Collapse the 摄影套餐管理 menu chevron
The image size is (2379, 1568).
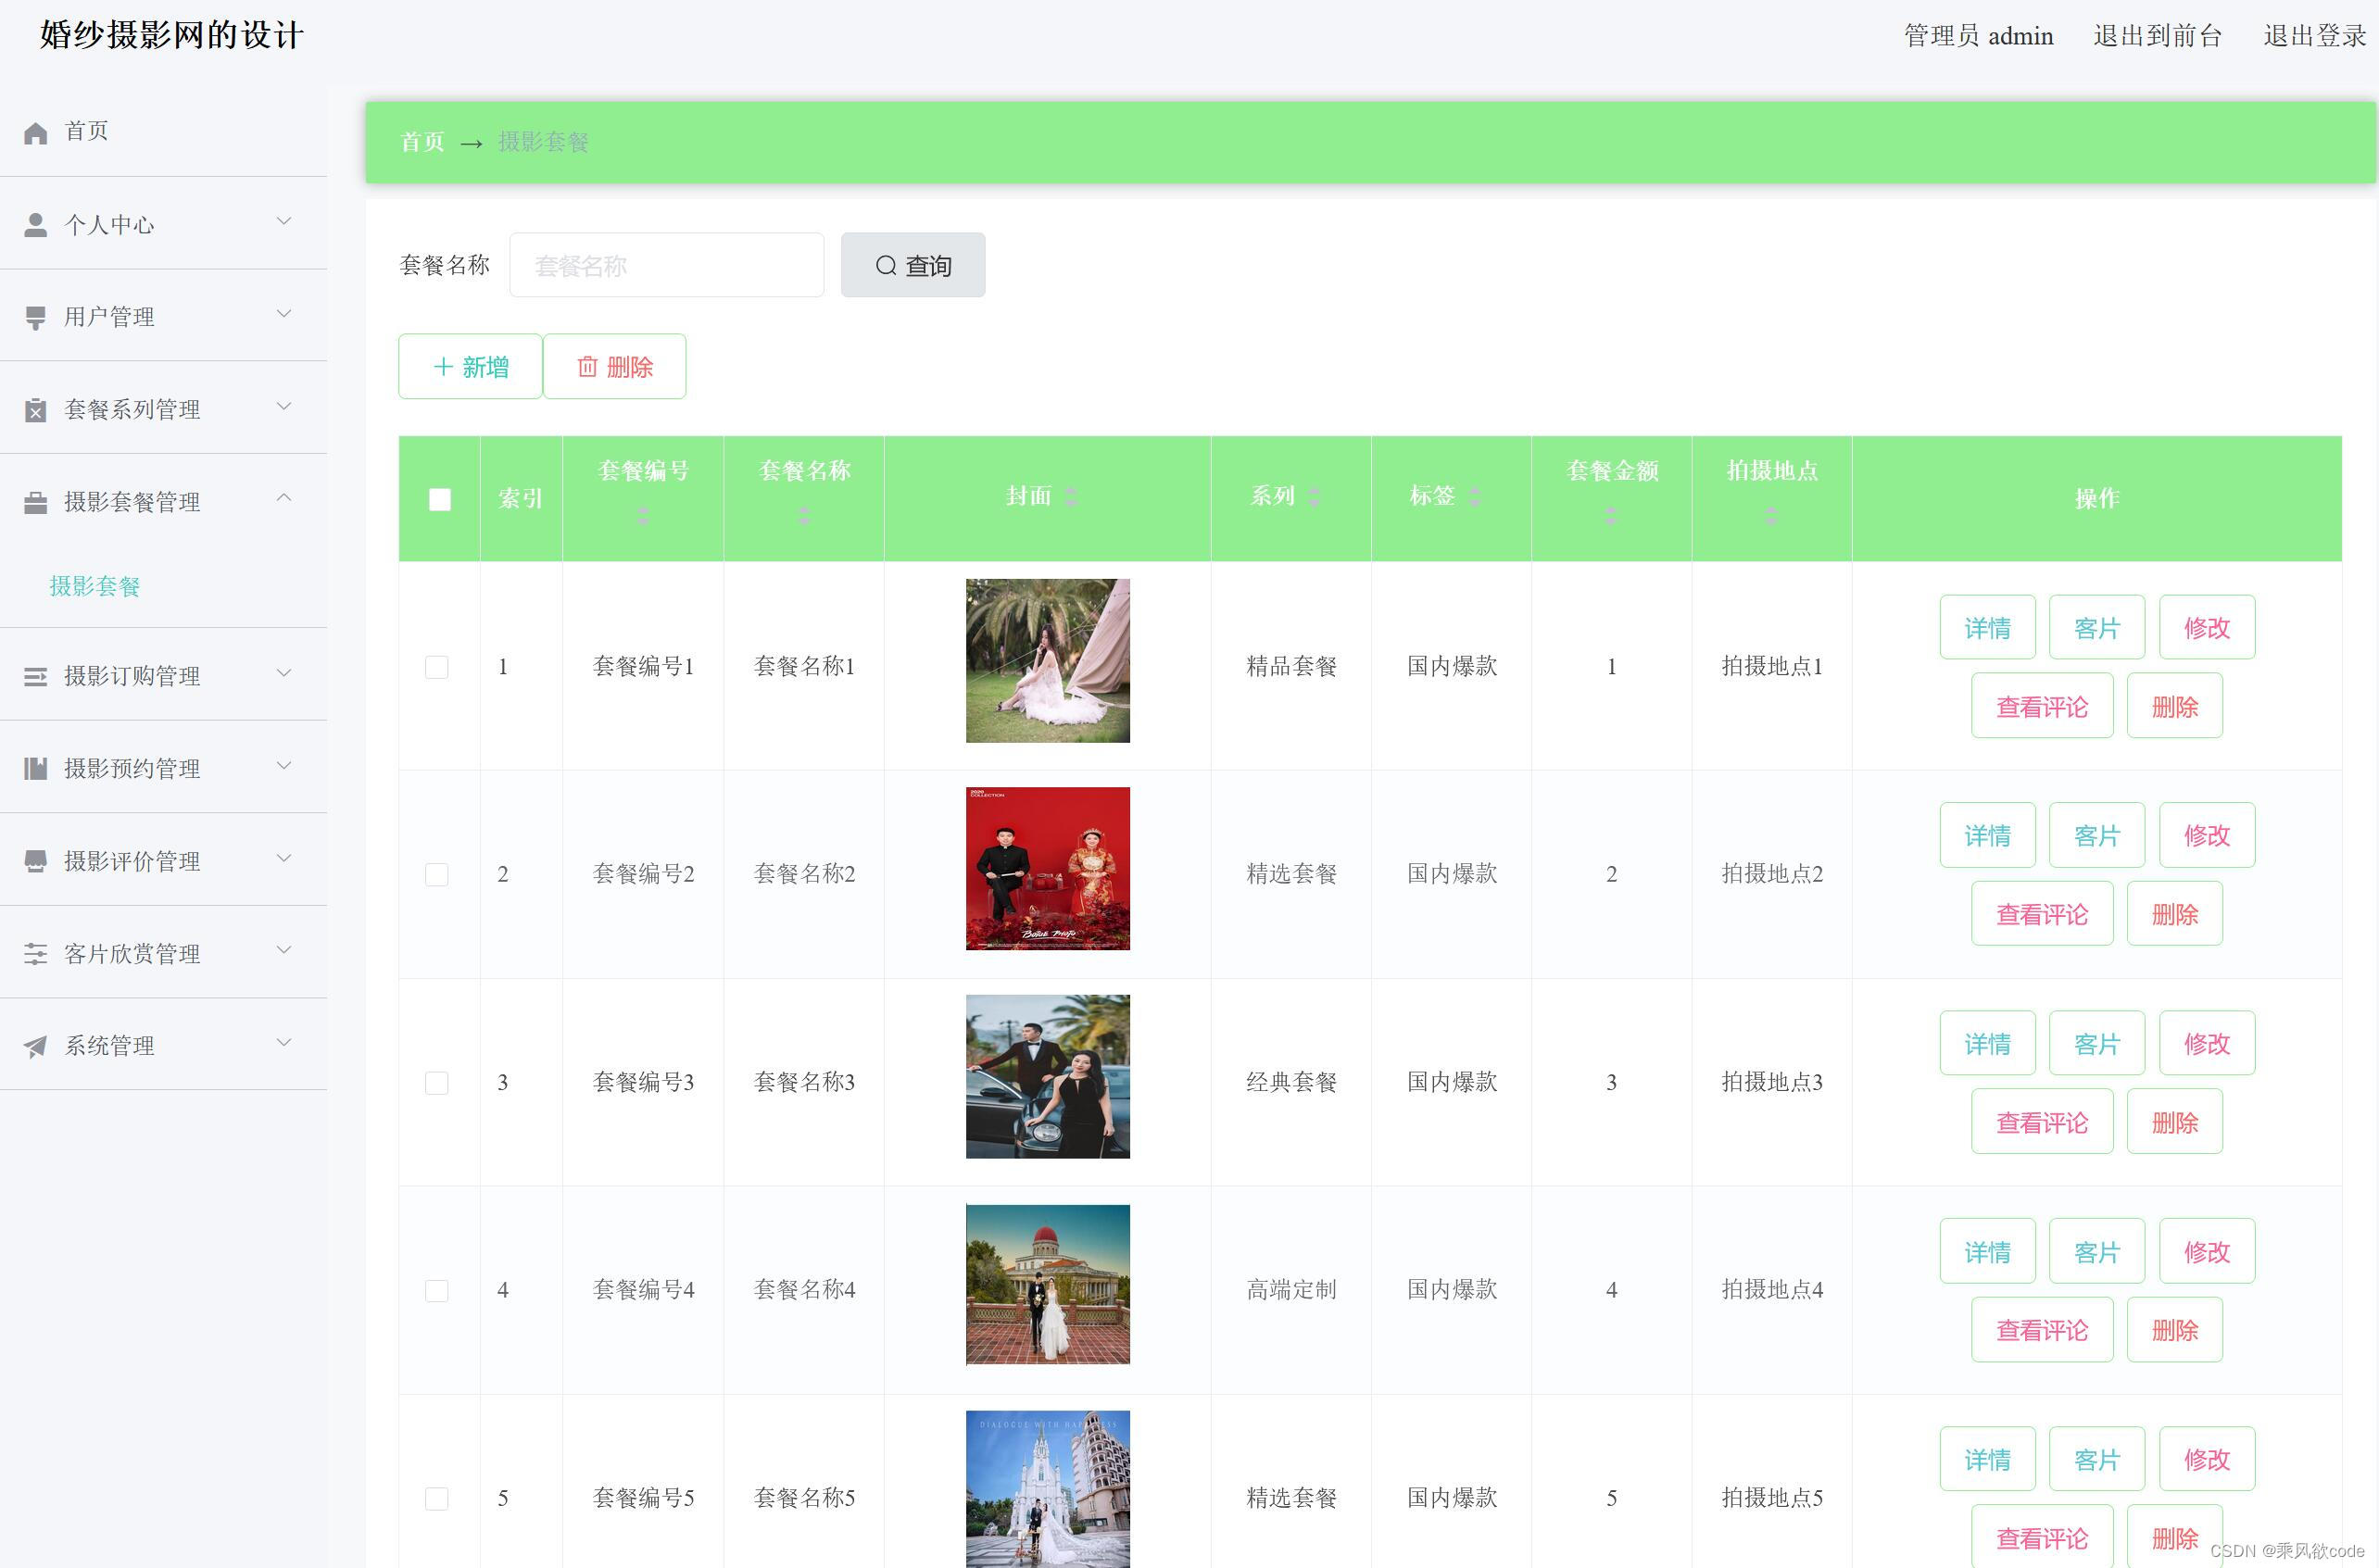[284, 498]
